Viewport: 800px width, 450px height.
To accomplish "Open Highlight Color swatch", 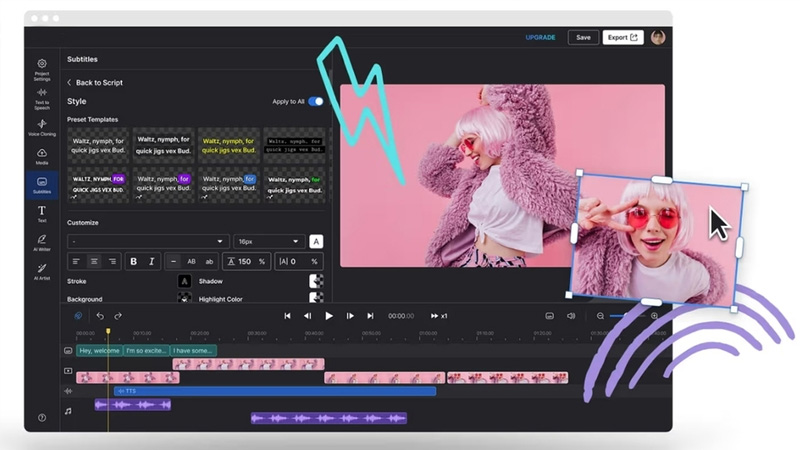I will [316, 297].
